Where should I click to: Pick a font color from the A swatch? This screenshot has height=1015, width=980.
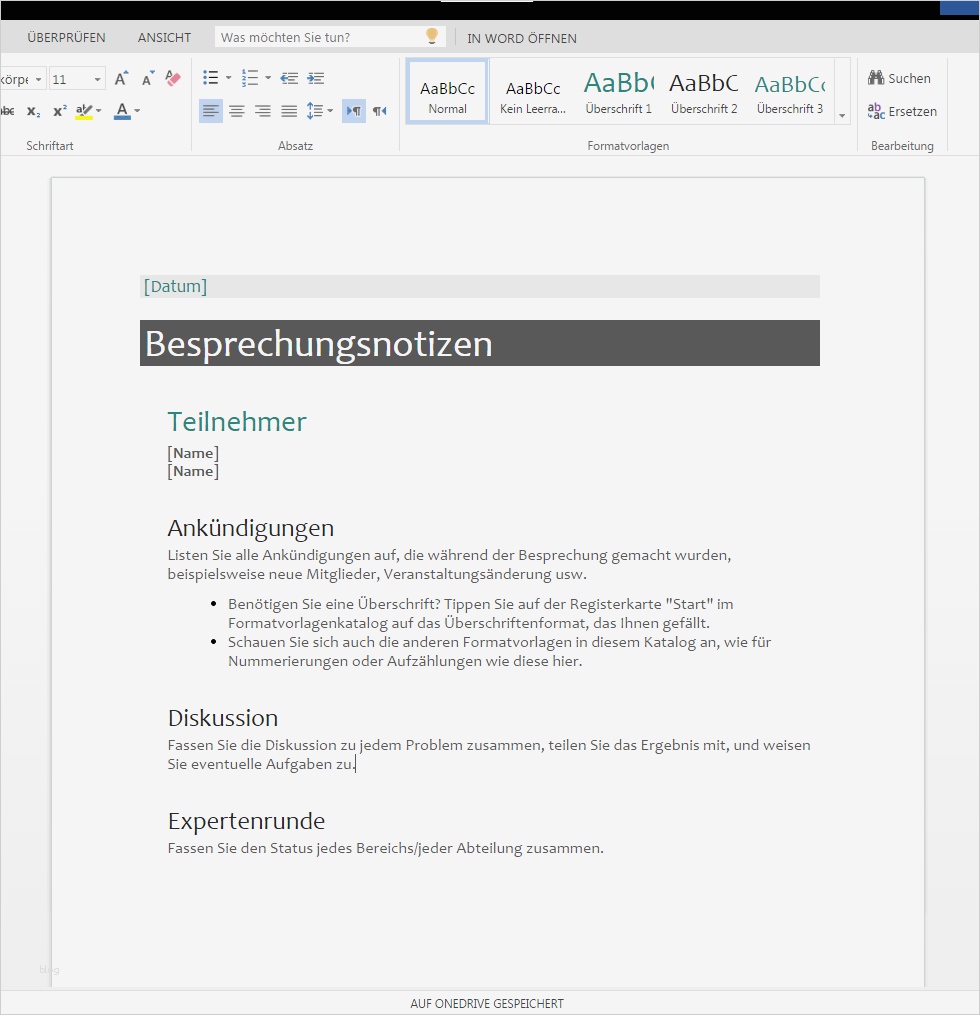coord(122,110)
